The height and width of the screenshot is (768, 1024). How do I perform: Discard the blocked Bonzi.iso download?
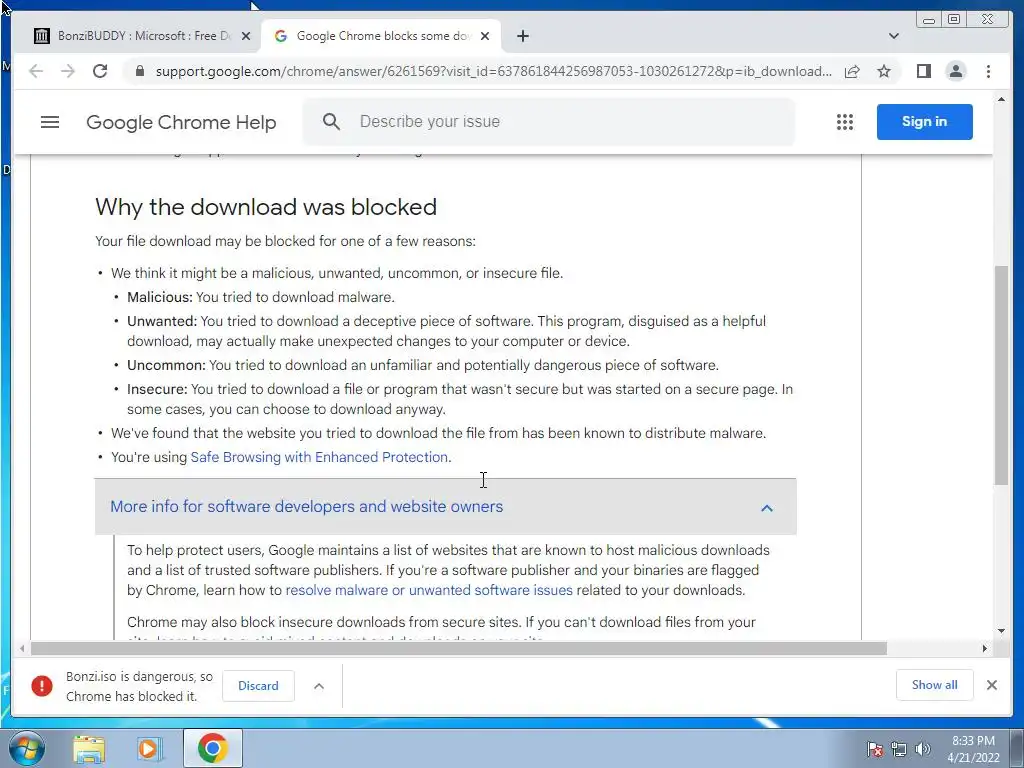click(x=258, y=686)
